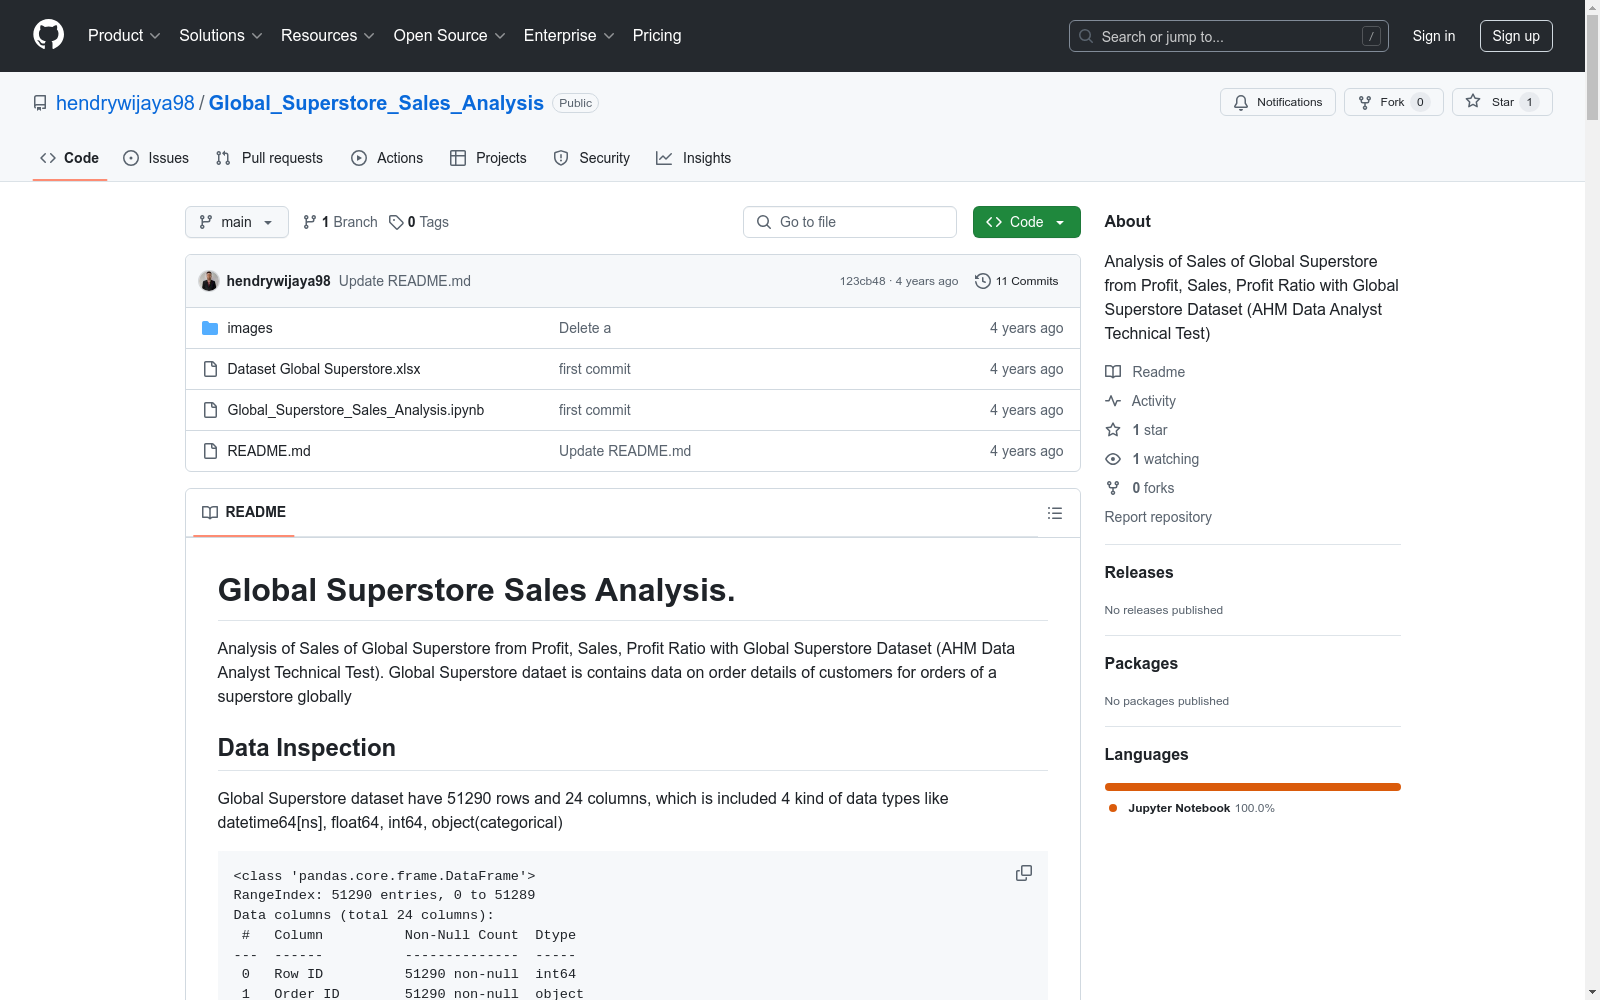This screenshot has height=1000, width=1600.
Task: Click Jupyter Notebook language link
Action: [x=1192, y=808]
